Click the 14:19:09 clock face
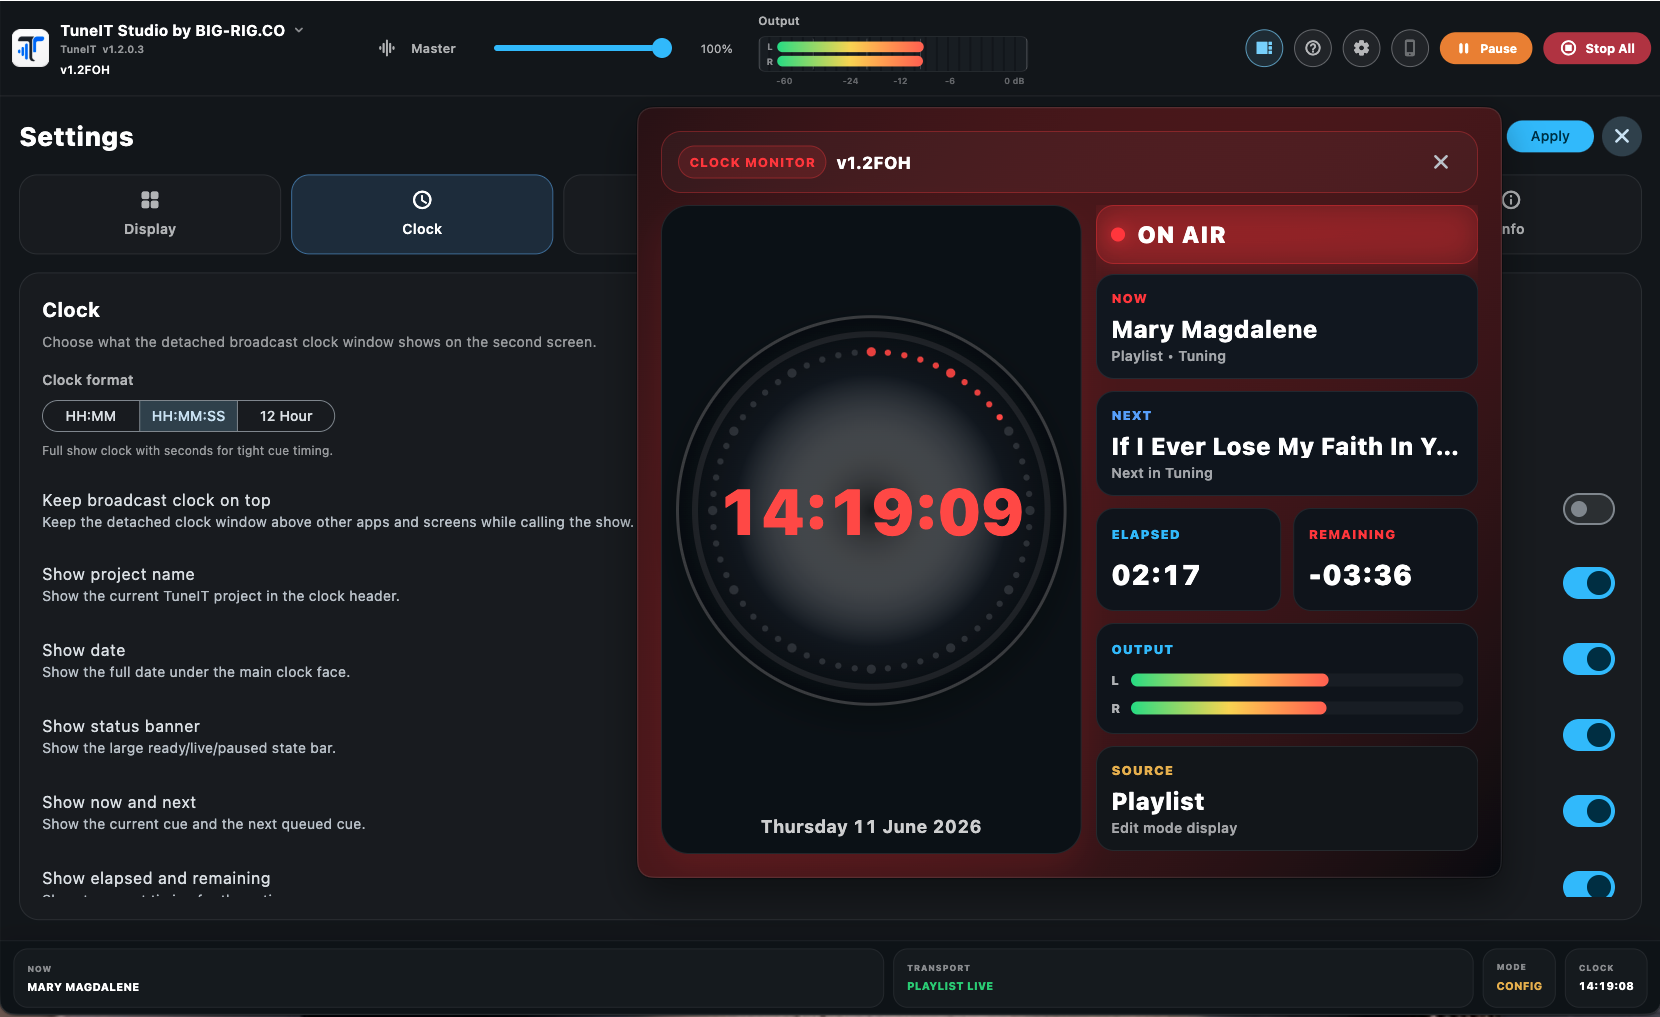The height and width of the screenshot is (1017, 1660). [x=872, y=512]
